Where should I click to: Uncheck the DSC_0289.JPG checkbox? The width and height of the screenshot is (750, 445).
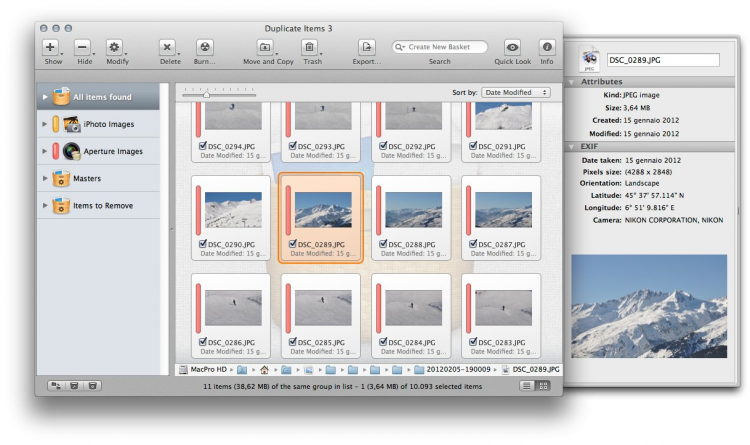tap(293, 243)
